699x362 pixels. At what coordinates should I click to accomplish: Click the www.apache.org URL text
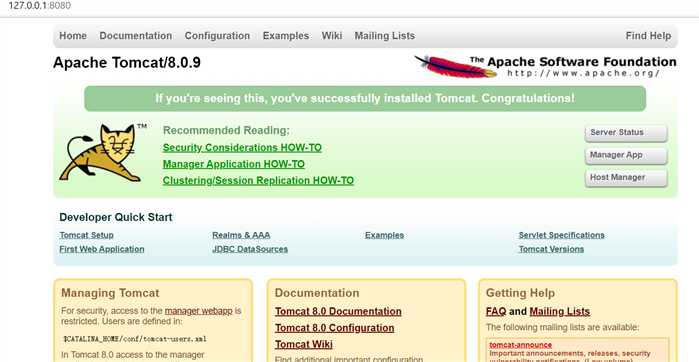point(584,73)
